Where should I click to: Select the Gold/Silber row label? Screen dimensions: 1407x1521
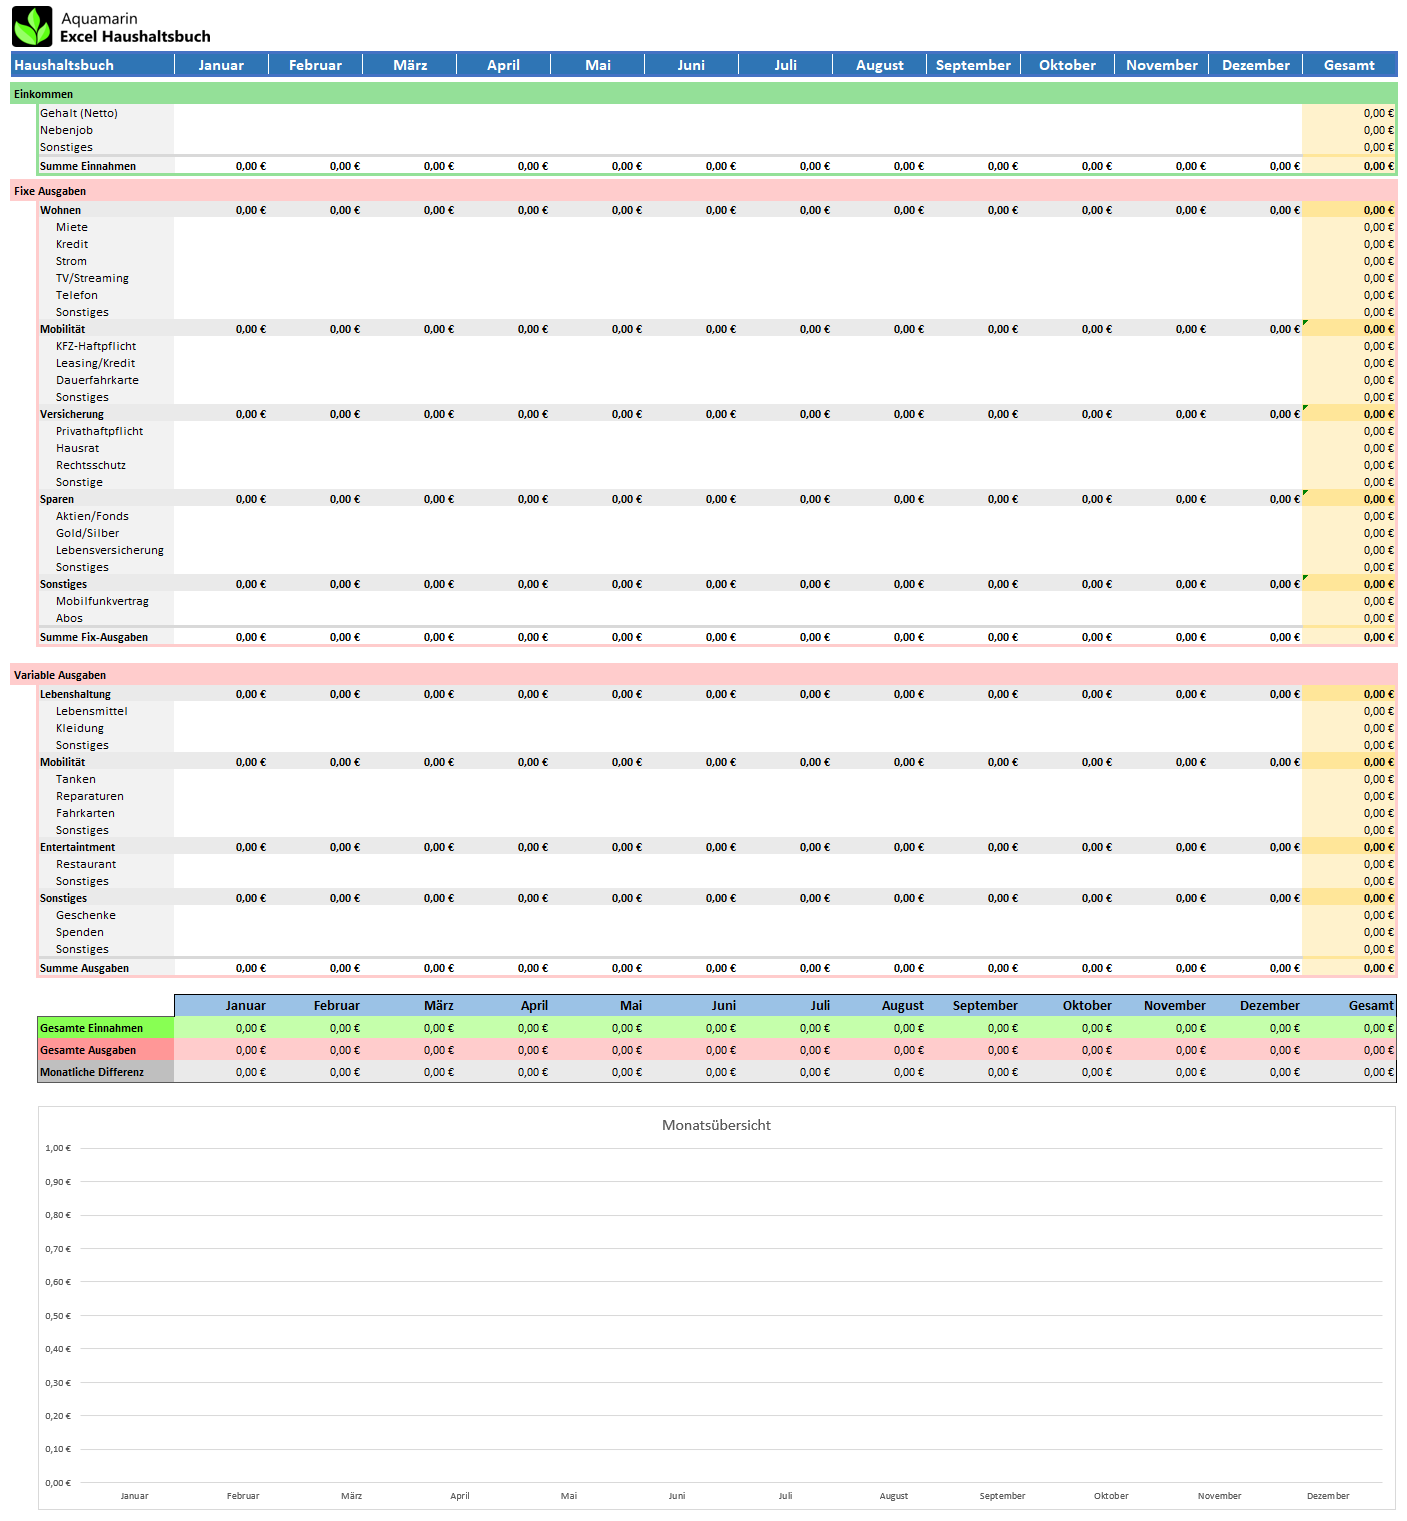point(87,533)
